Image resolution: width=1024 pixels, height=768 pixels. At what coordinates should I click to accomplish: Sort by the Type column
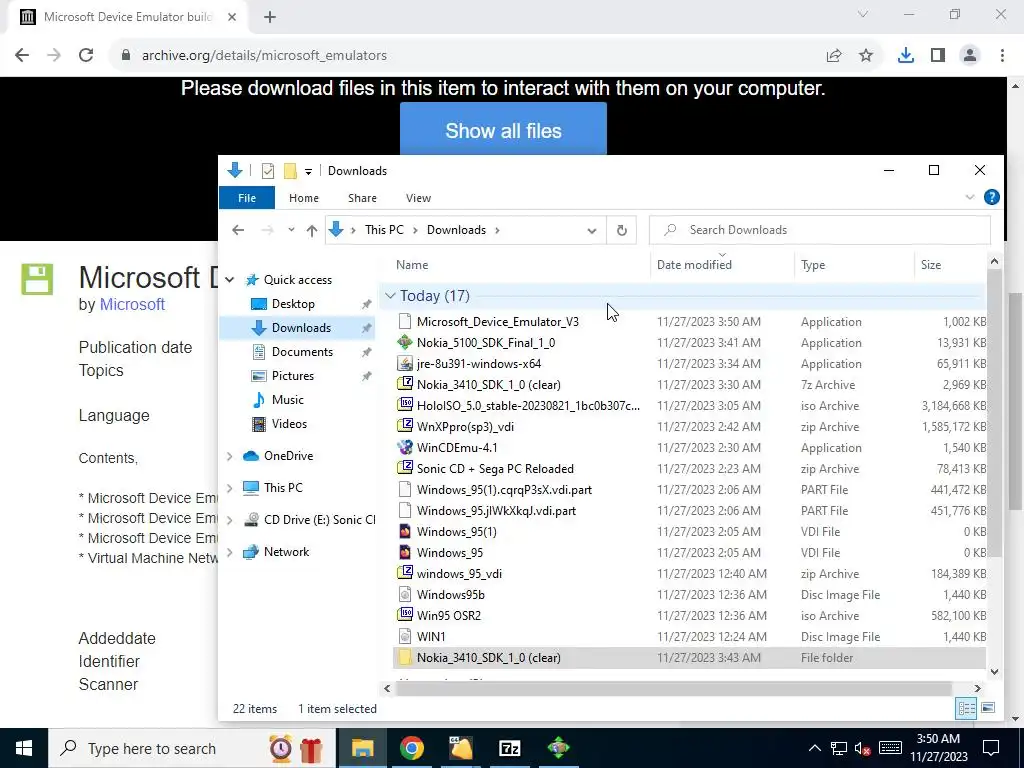[x=813, y=264]
